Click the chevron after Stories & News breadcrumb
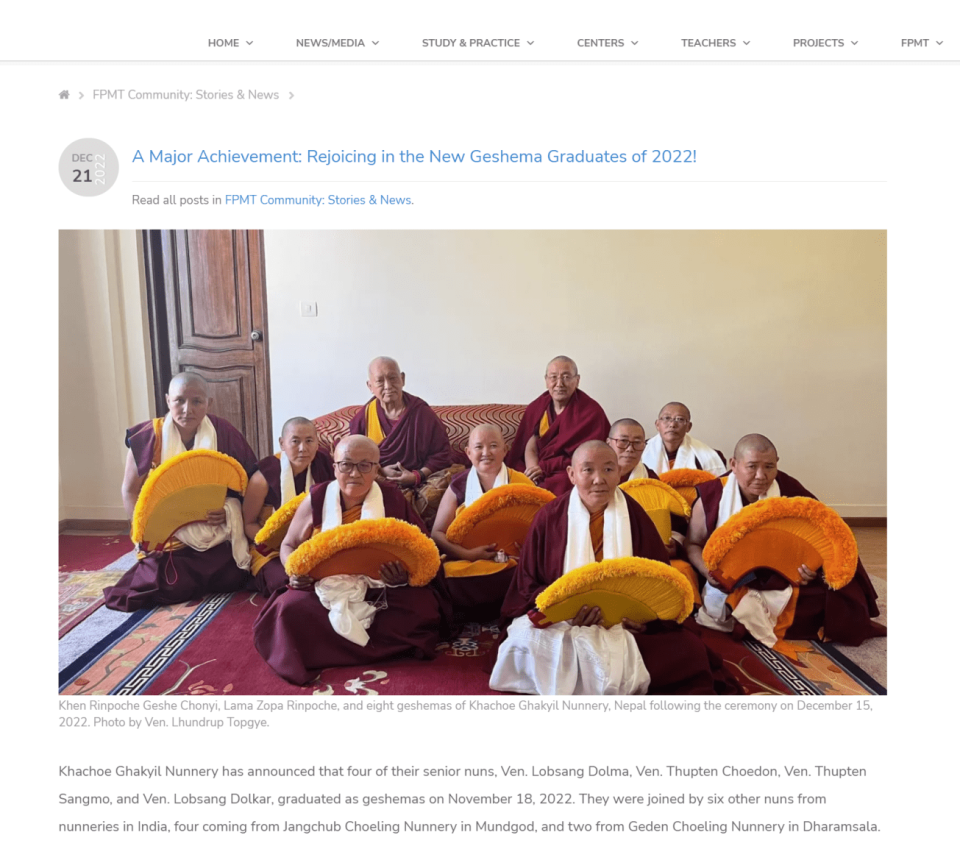This screenshot has width=960, height=846. point(291,95)
